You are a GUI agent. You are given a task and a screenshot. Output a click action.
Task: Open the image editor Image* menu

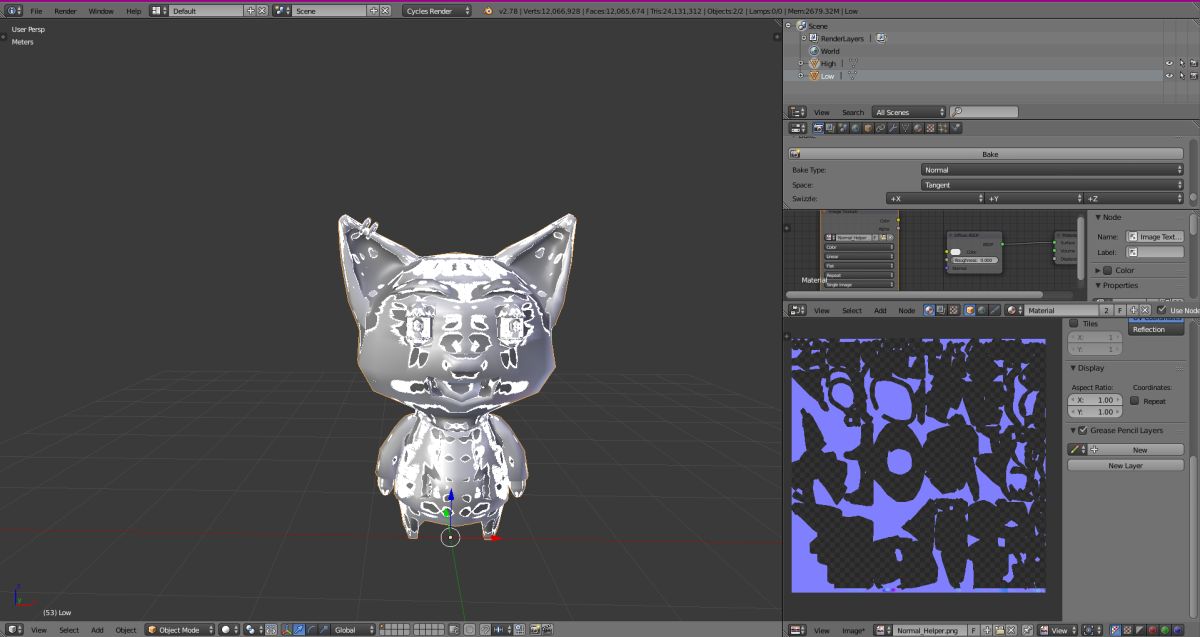tap(854, 630)
